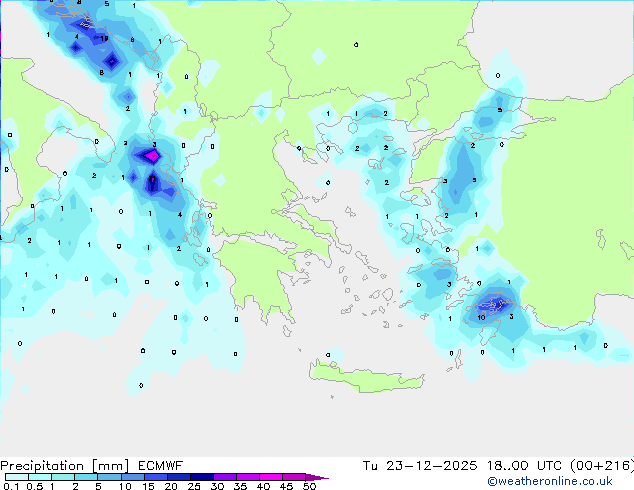
Task: Click the 45–50 mm legend color box
Action: pyautogui.click(x=294, y=477)
